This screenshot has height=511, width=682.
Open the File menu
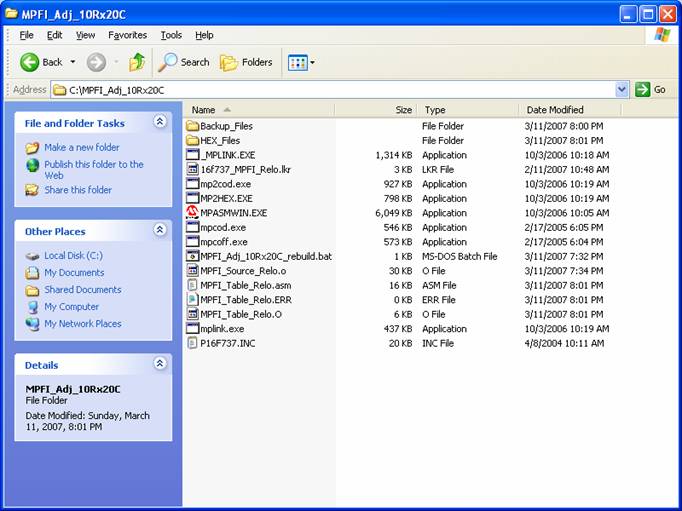(27, 35)
